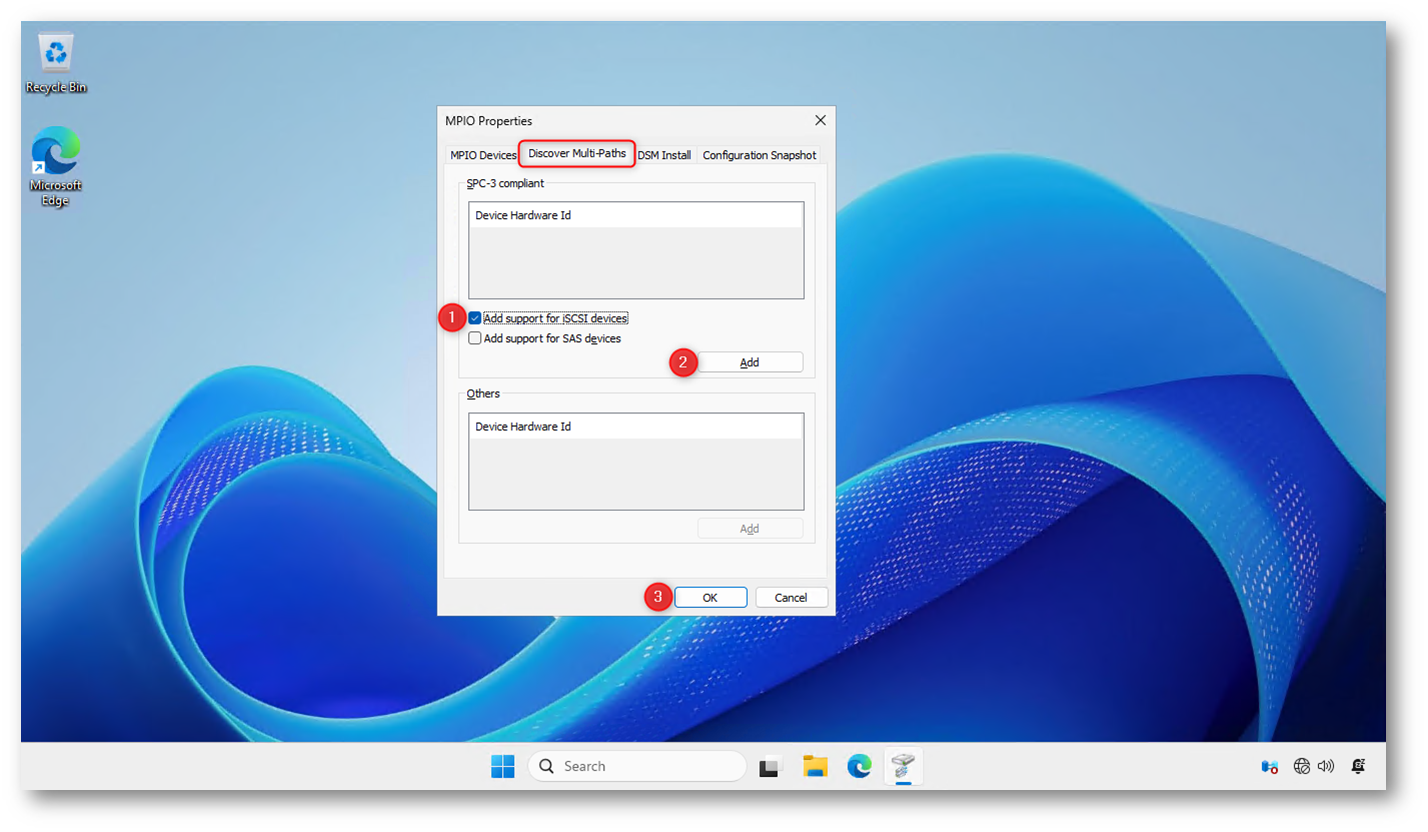
Task: Click the volume speaker tray icon
Action: tap(1326, 766)
